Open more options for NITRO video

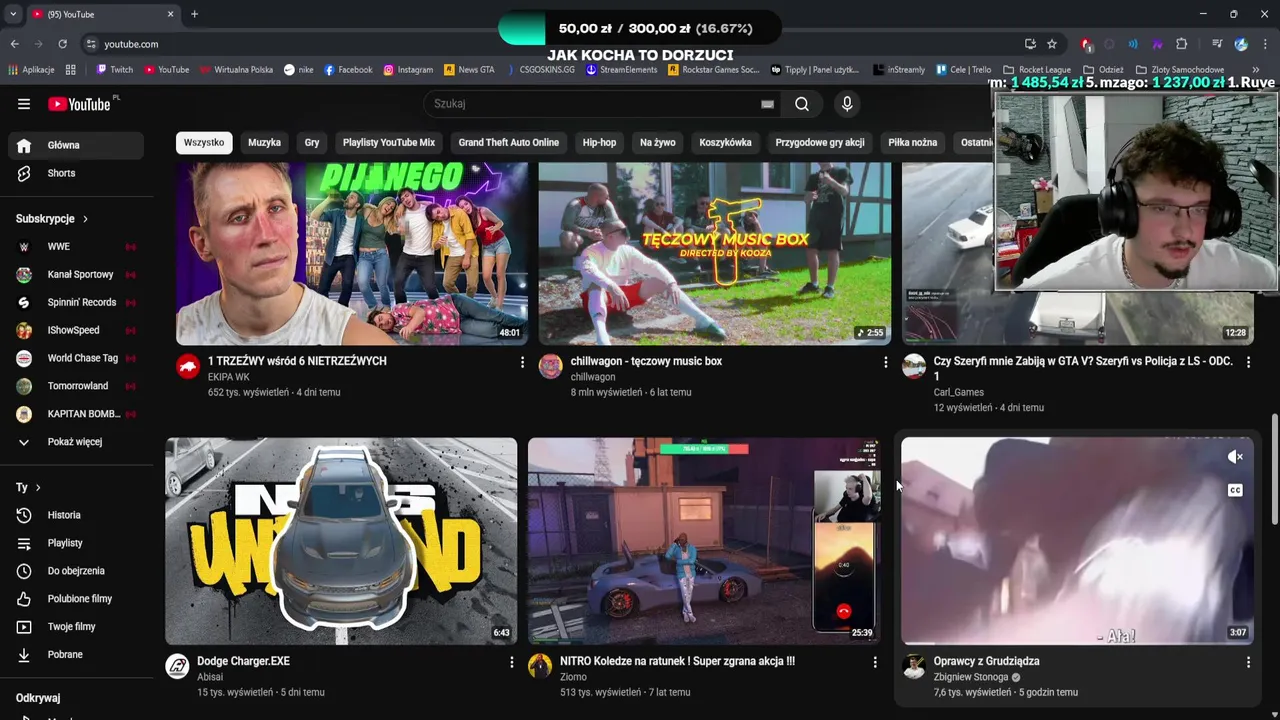(874, 662)
